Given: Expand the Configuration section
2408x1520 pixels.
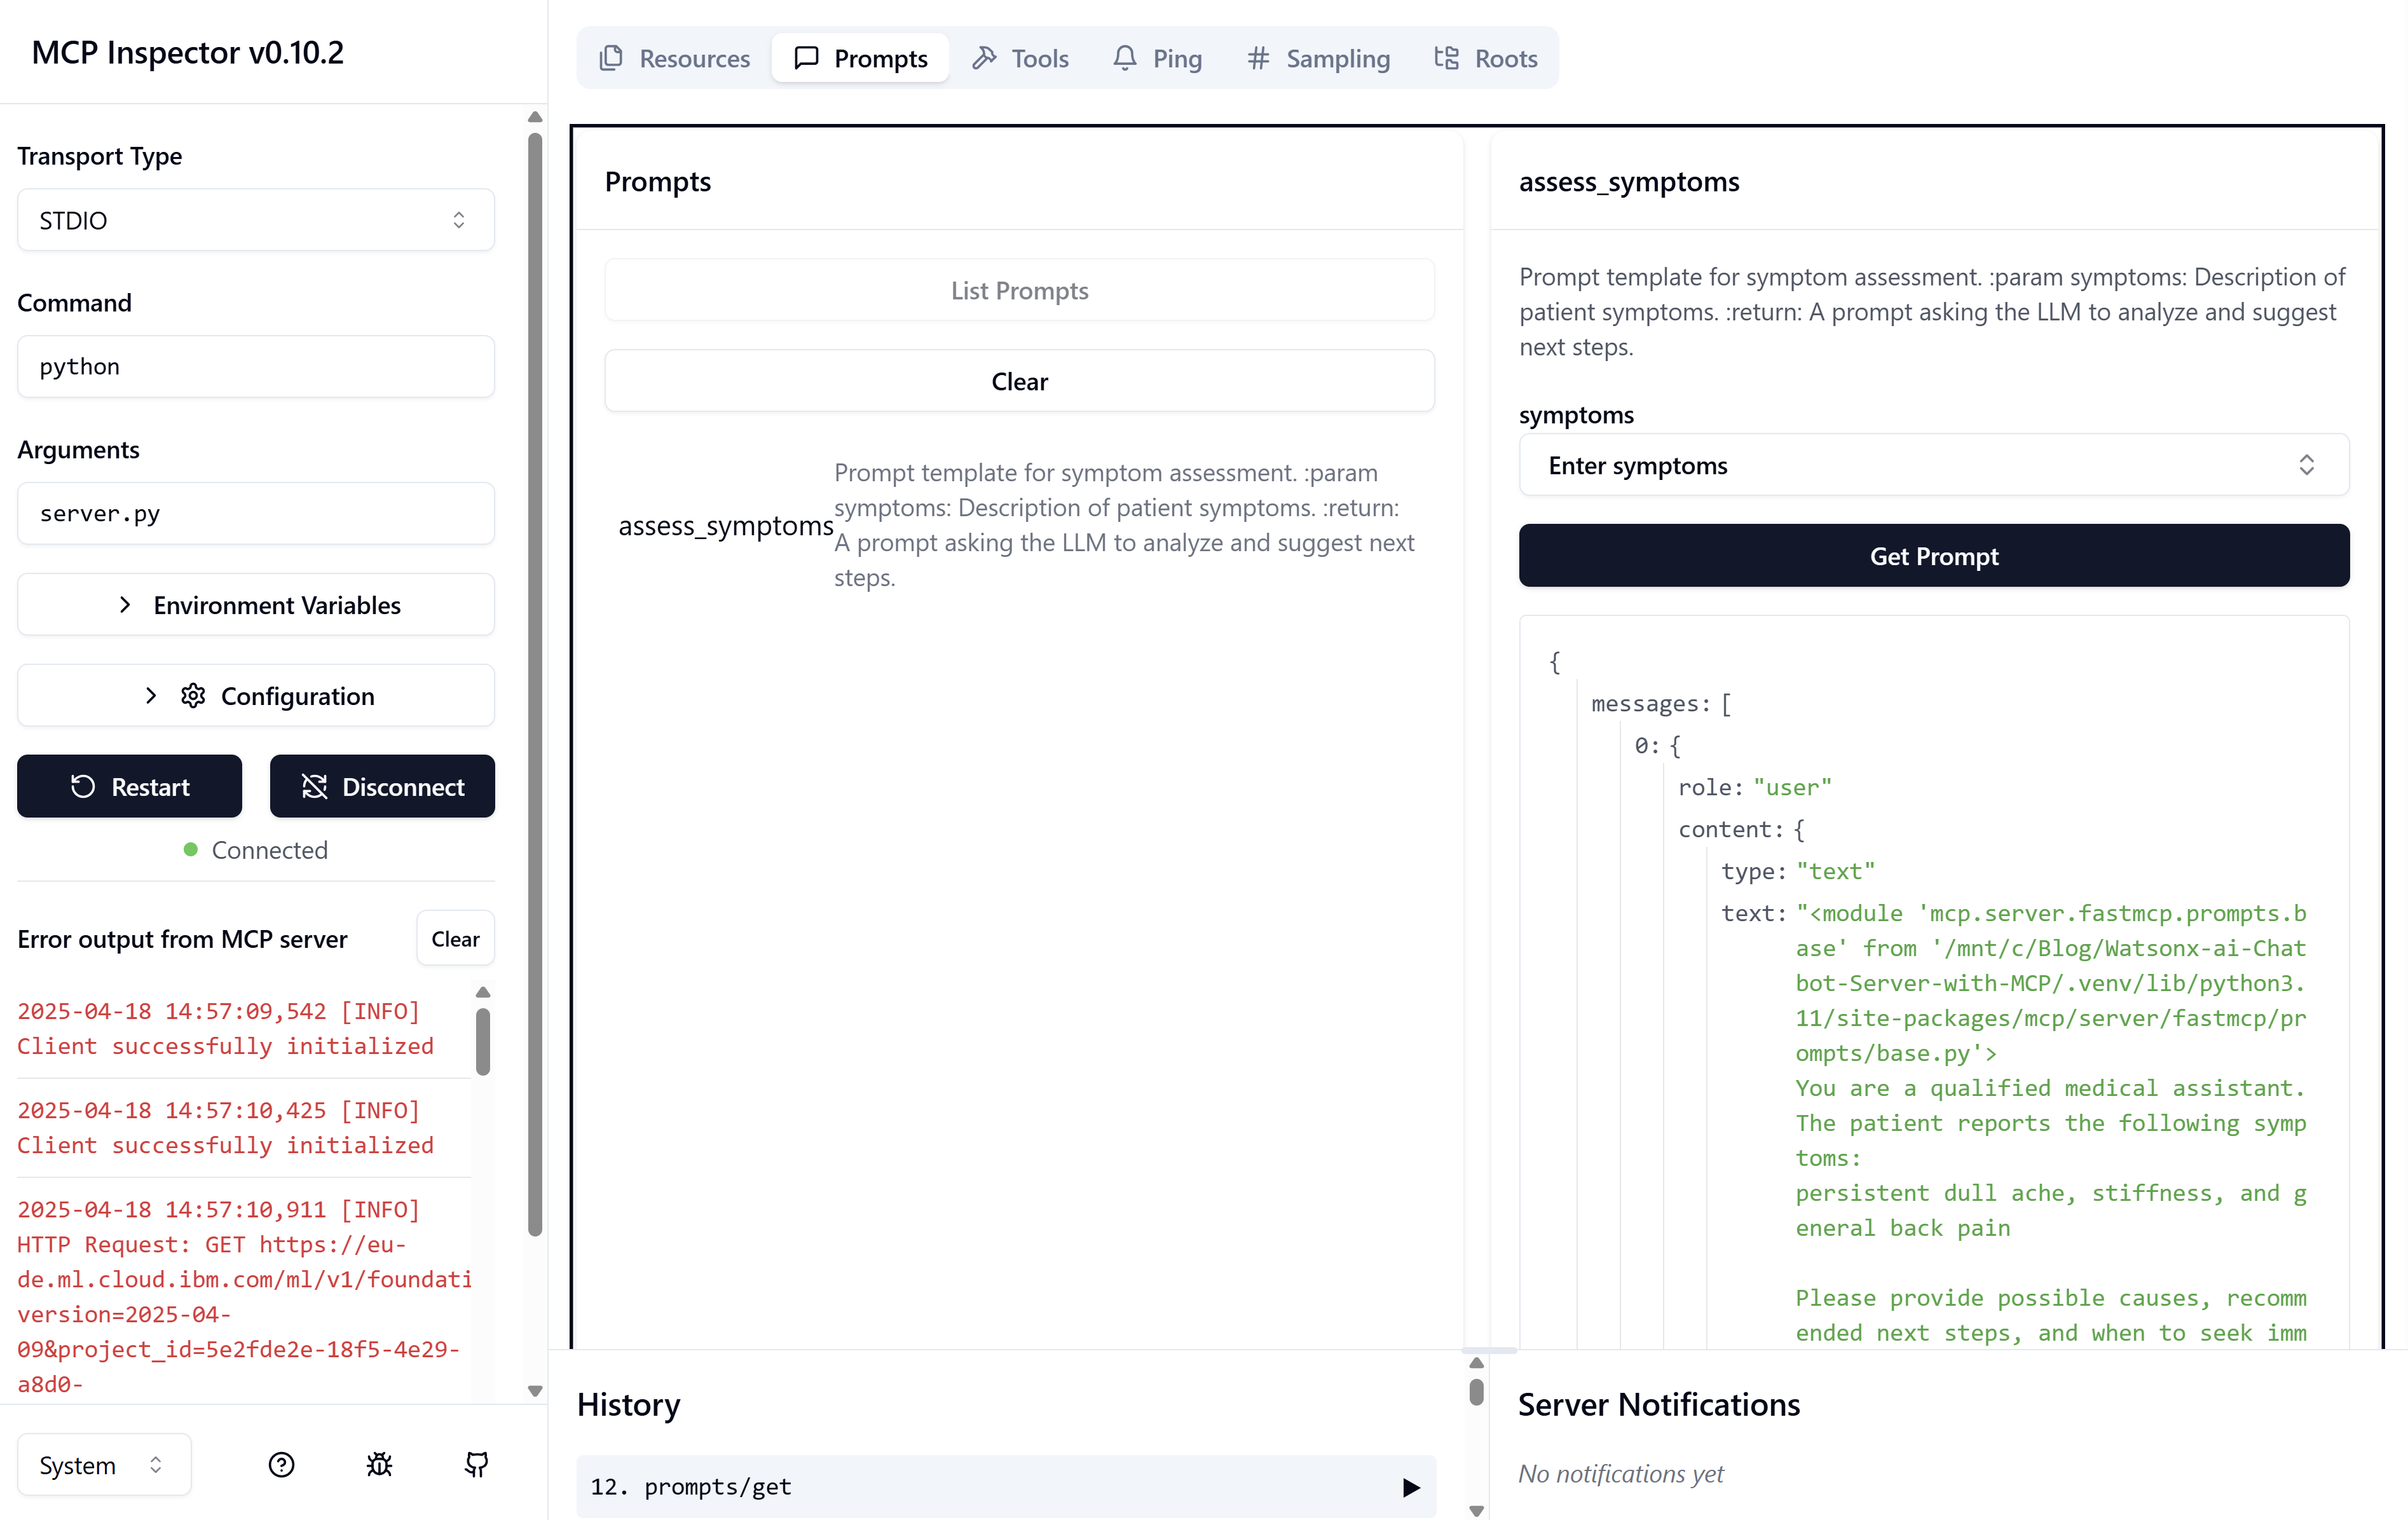Looking at the screenshot, I should [255, 696].
